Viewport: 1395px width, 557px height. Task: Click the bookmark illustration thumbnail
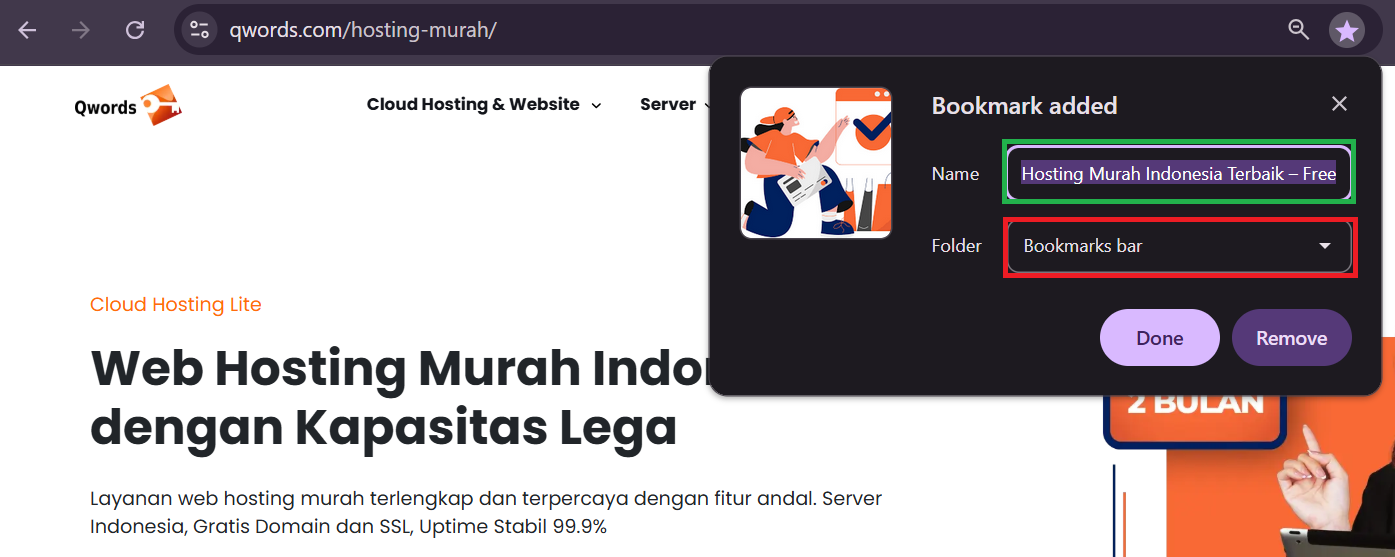[x=815, y=163]
